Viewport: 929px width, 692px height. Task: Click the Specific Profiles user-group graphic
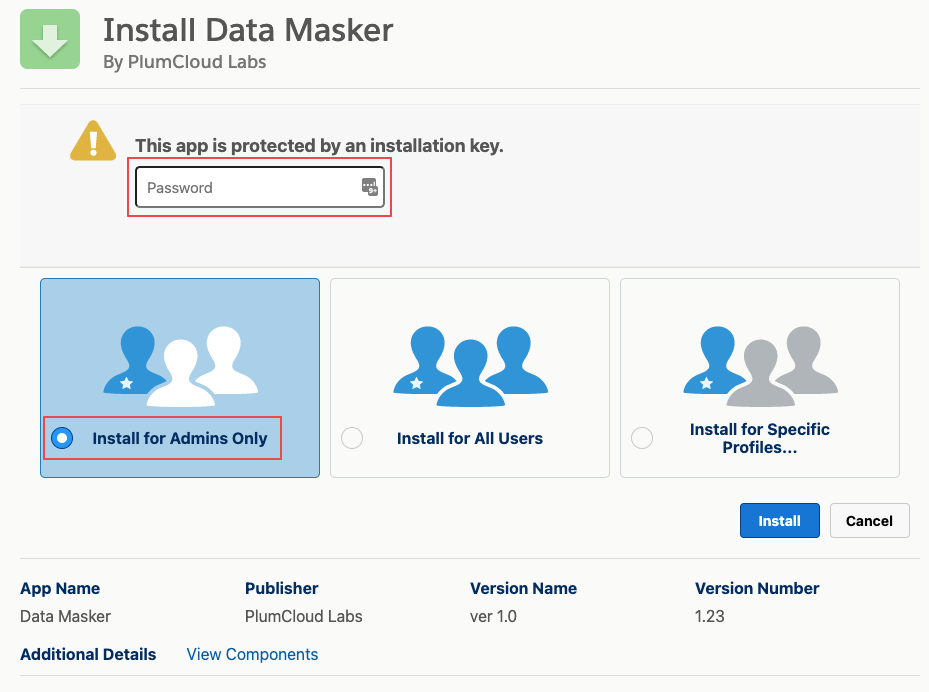tap(759, 365)
